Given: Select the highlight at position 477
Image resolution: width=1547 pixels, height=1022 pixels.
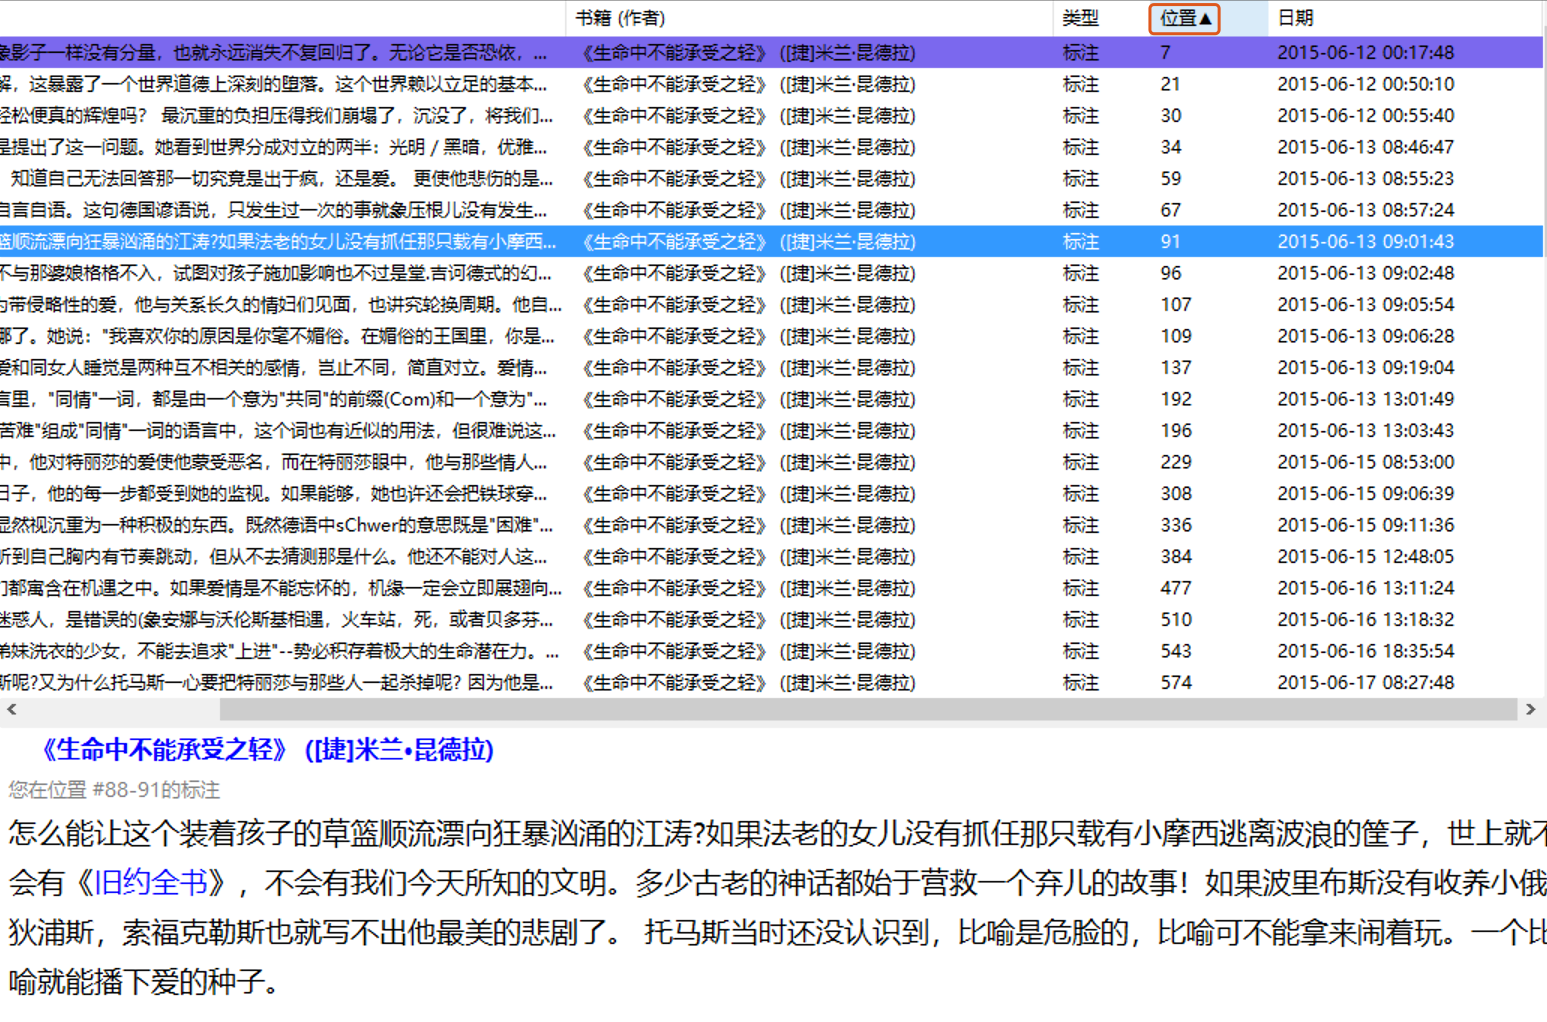Looking at the screenshot, I should click(1175, 588).
